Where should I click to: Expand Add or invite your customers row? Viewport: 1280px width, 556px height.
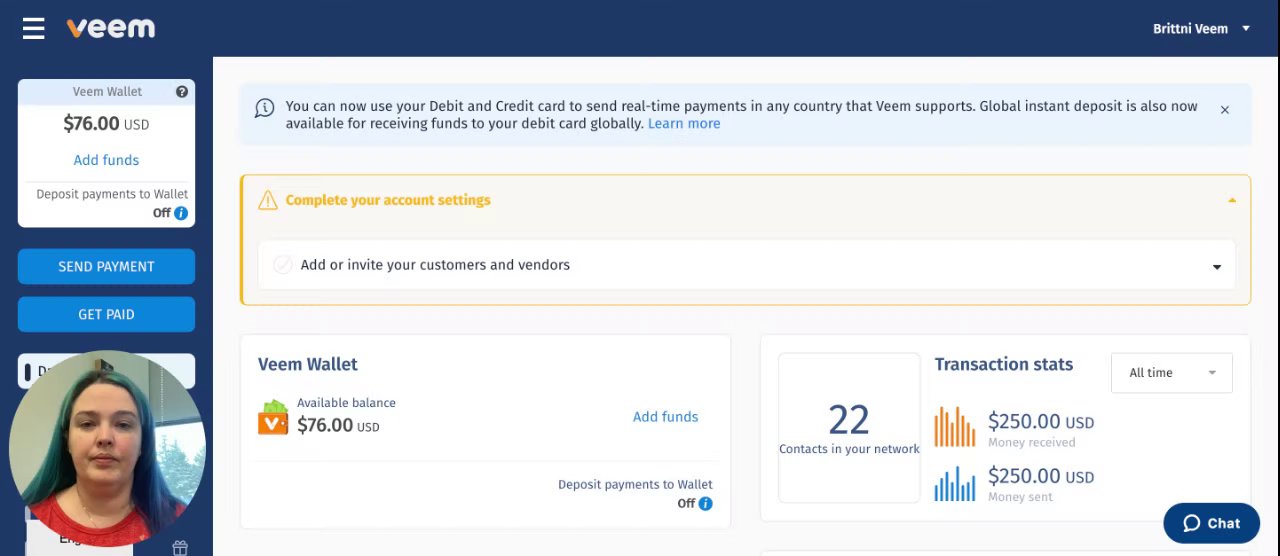coord(1216,267)
